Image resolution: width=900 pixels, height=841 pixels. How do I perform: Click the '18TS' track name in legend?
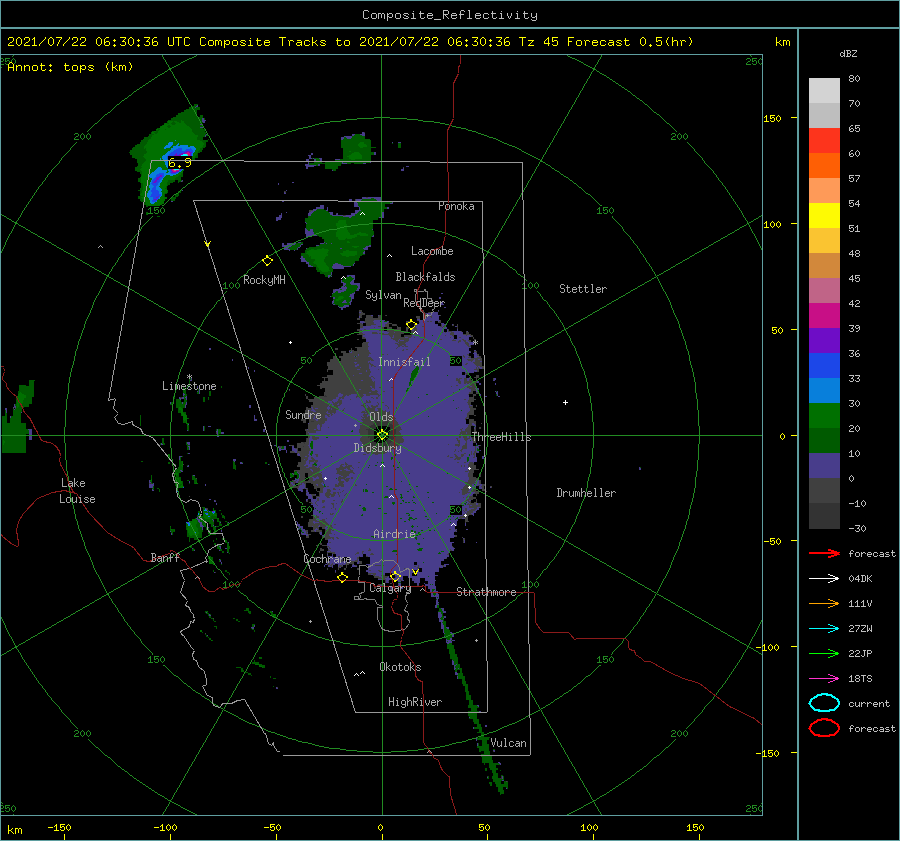click(x=860, y=679)
